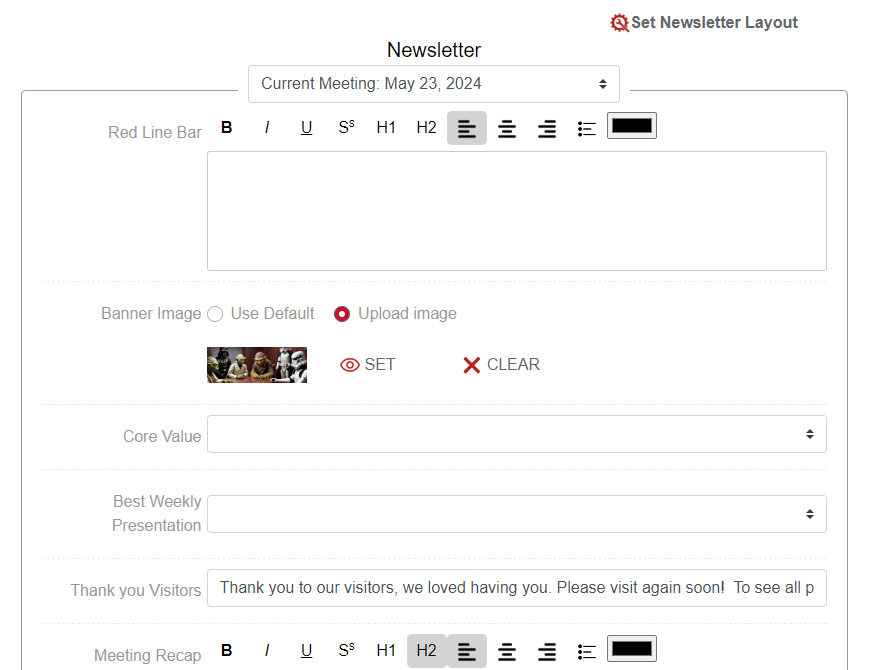Click the banner image thumbnail

tap(257, 365)
